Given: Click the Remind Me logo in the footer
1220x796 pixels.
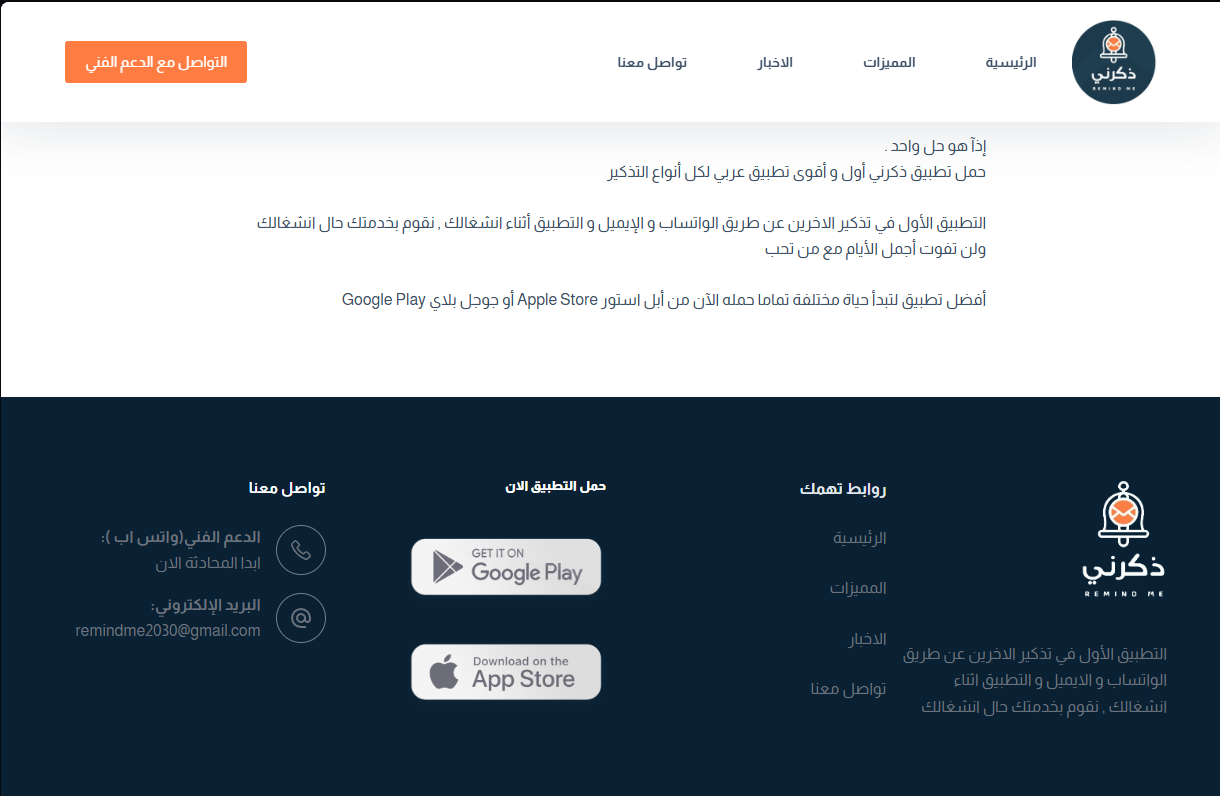Looking at the screenshot, I should (1122, 537).
